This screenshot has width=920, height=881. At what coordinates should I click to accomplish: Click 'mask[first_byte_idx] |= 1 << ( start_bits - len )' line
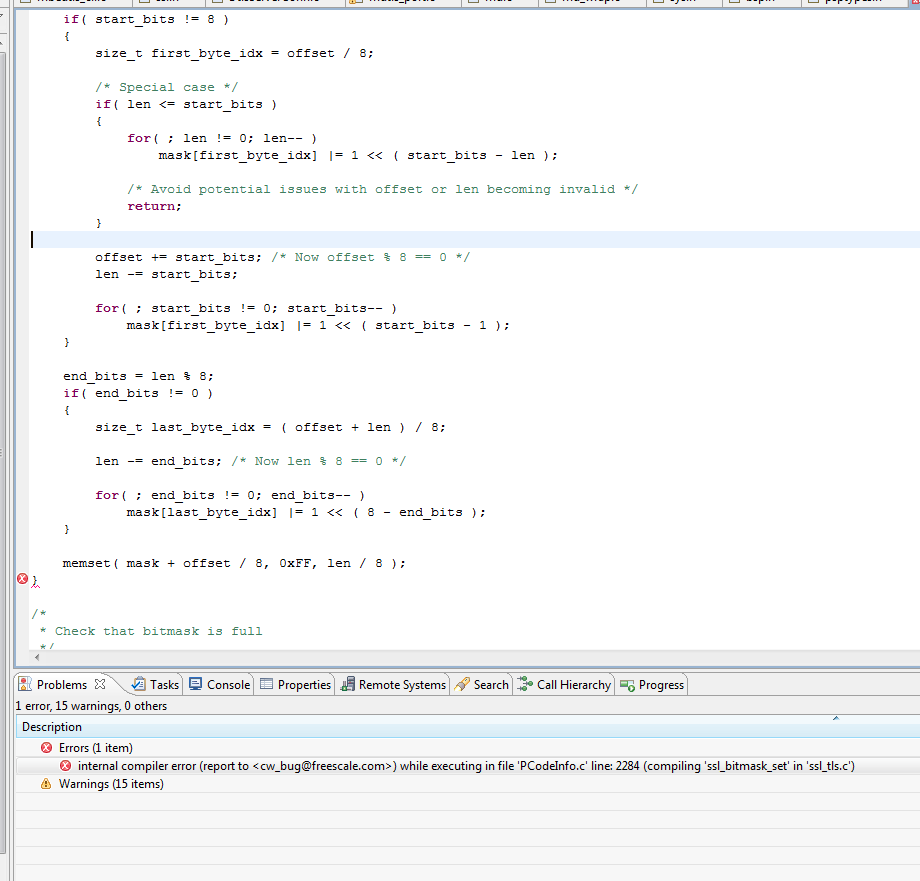pos(358,155)
